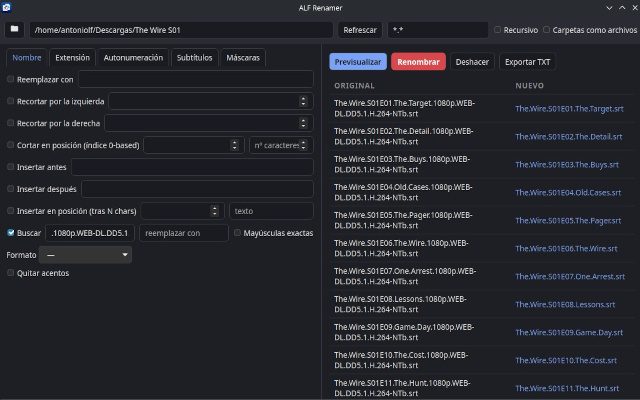
Task: Select original file S01E09.Game.Day row
Action: click(404, 332)
